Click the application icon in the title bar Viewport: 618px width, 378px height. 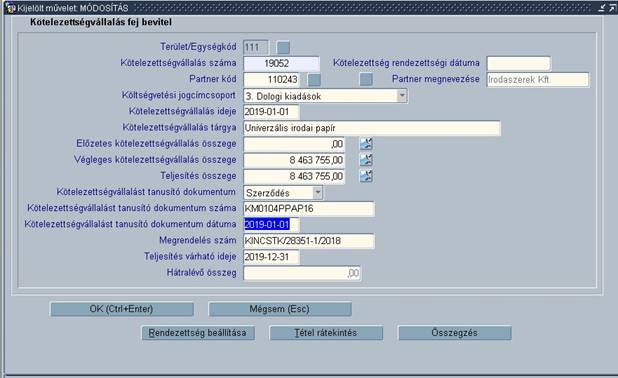point(10,8)
